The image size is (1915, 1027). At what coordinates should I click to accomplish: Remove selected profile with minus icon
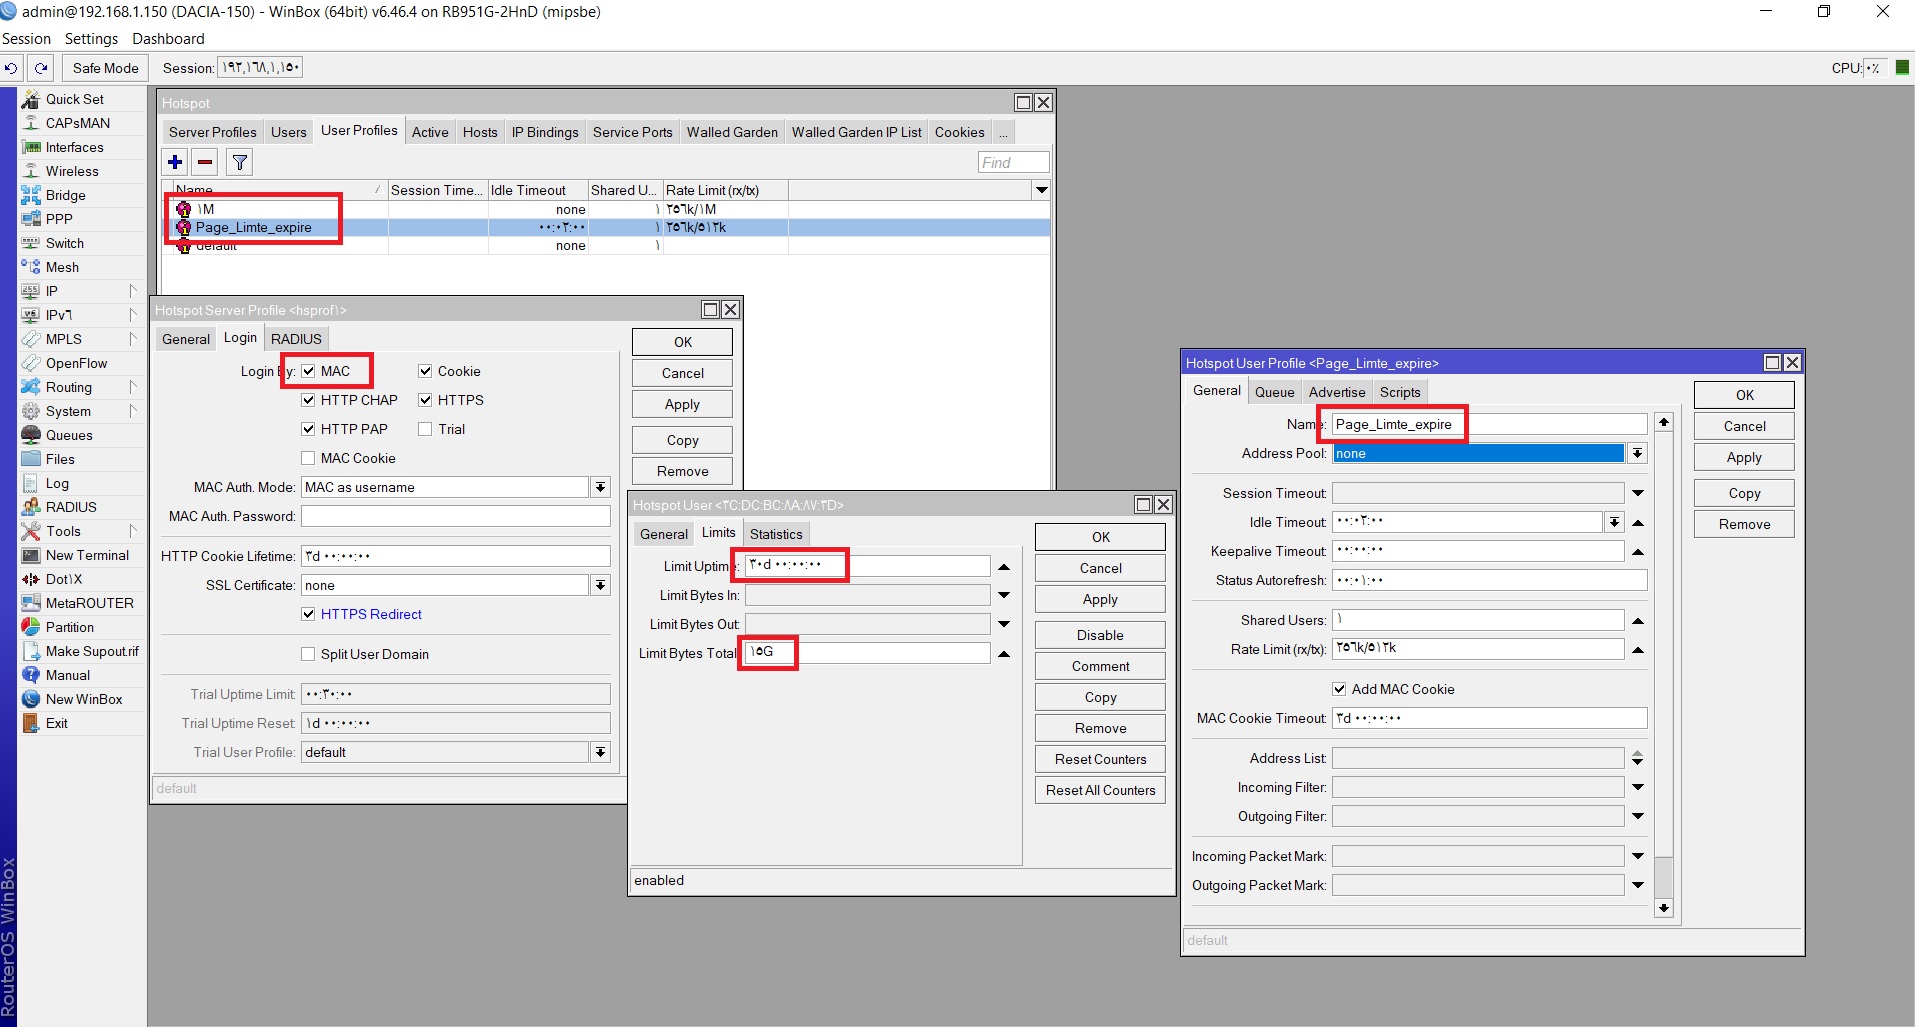205,162
